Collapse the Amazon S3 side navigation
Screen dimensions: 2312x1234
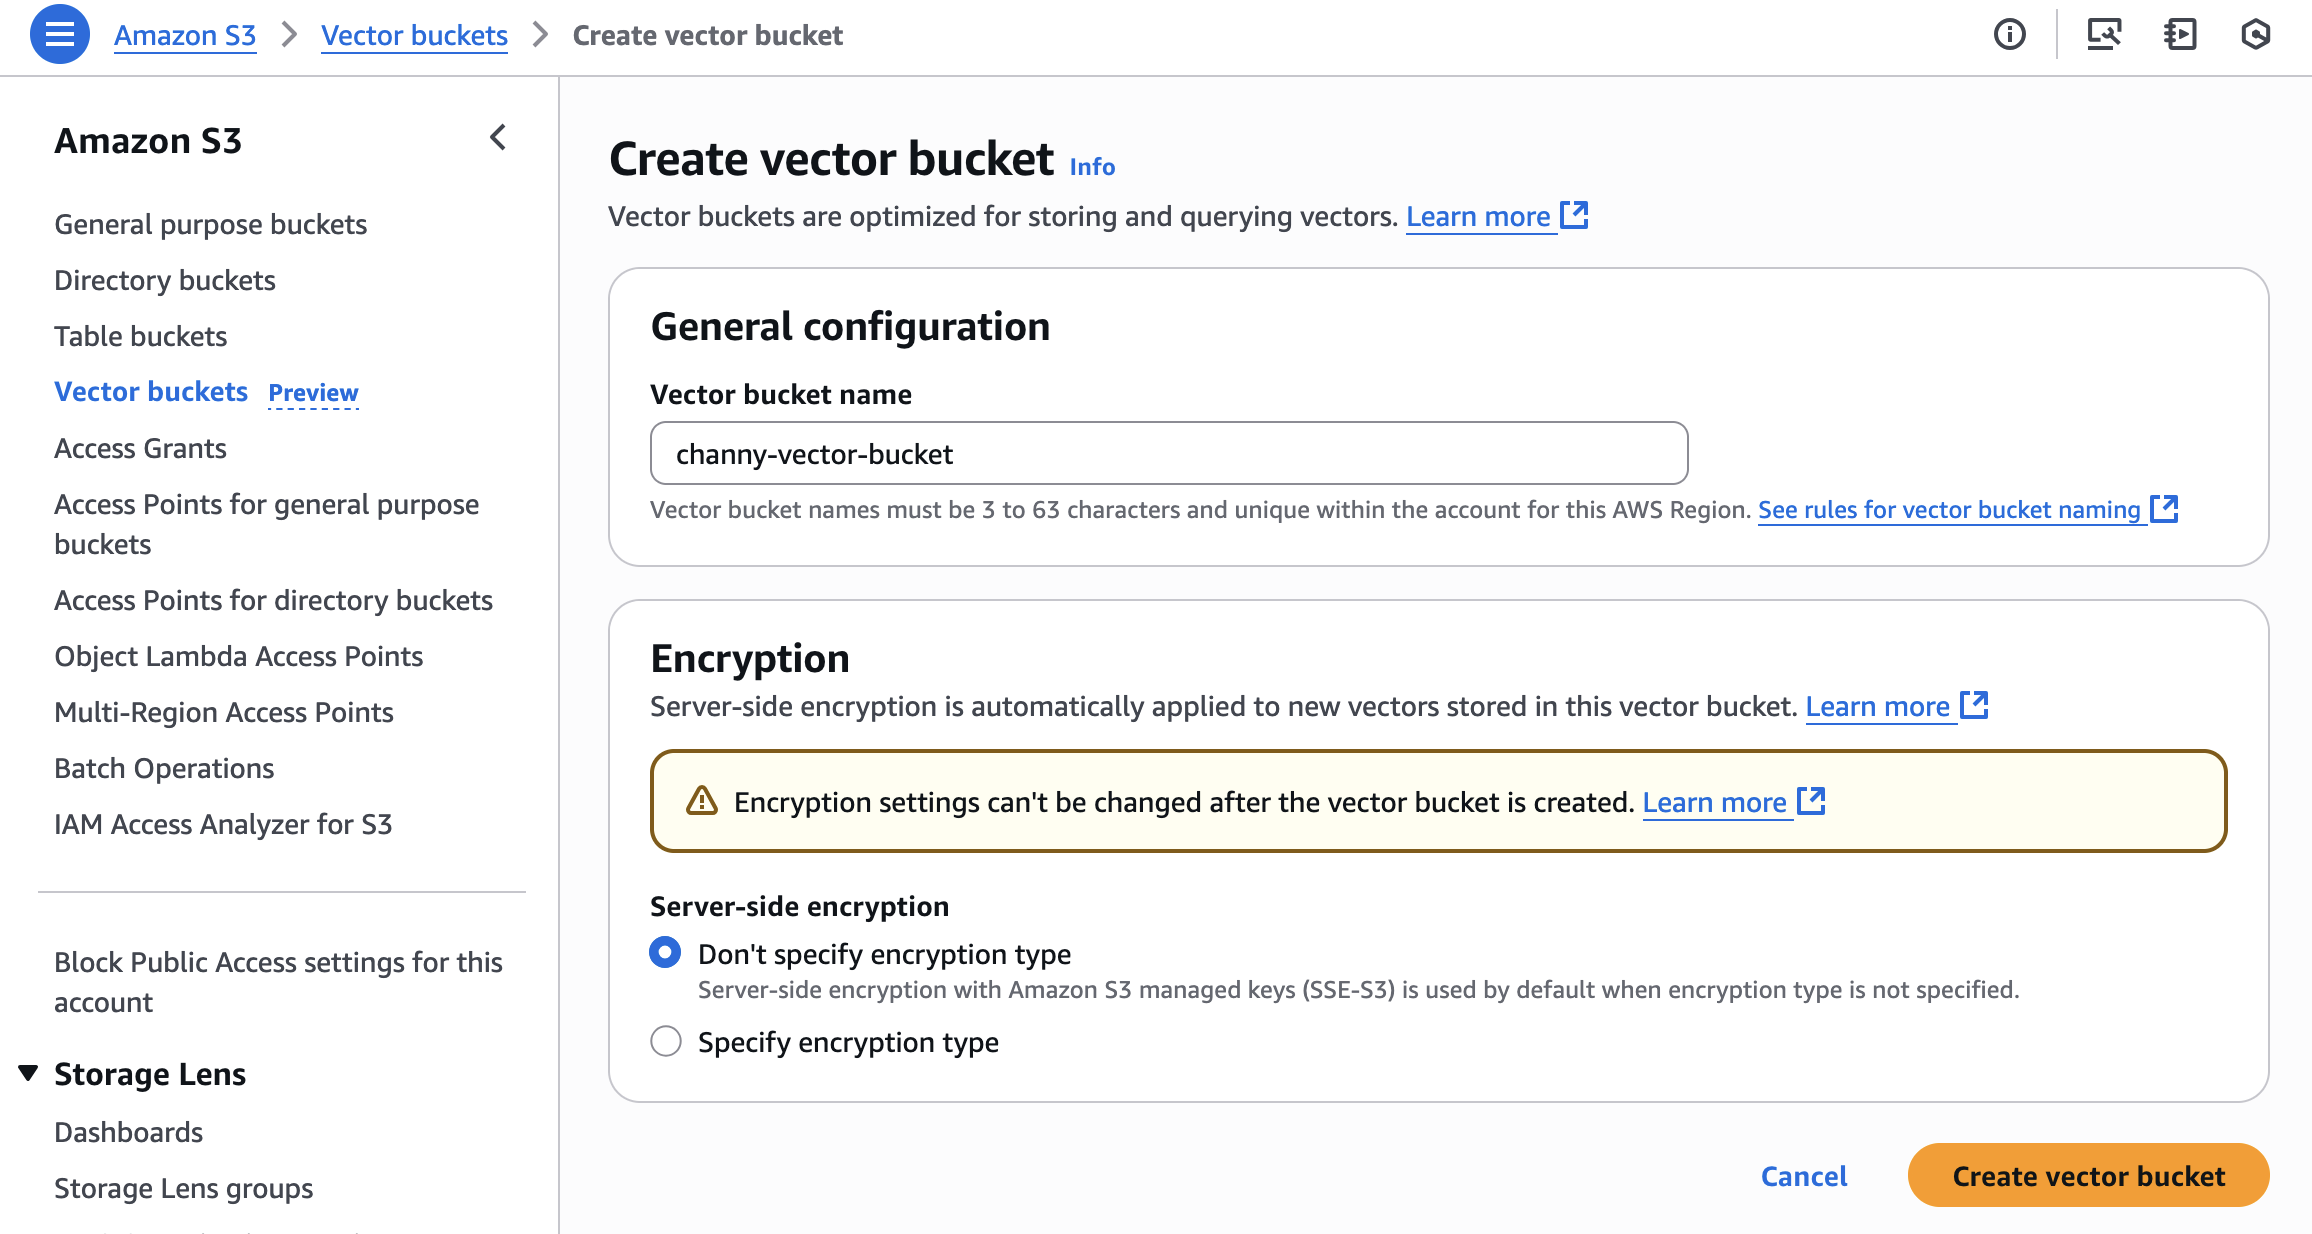coord(498,138)
